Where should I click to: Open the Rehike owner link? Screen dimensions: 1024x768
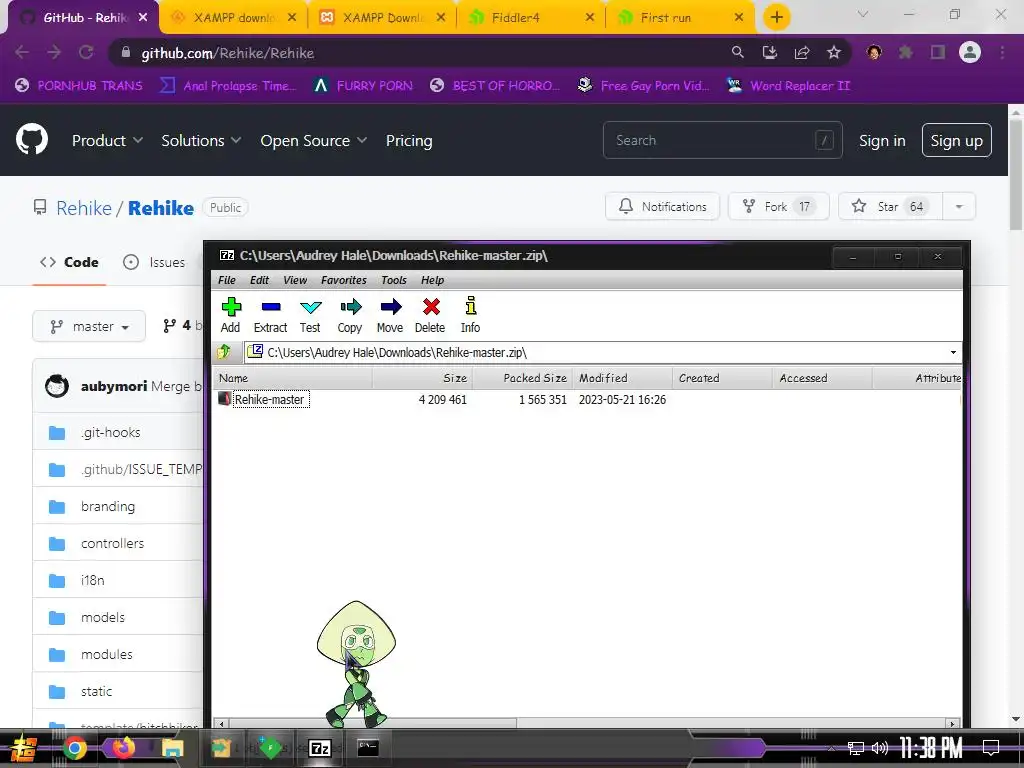(84, 208)
